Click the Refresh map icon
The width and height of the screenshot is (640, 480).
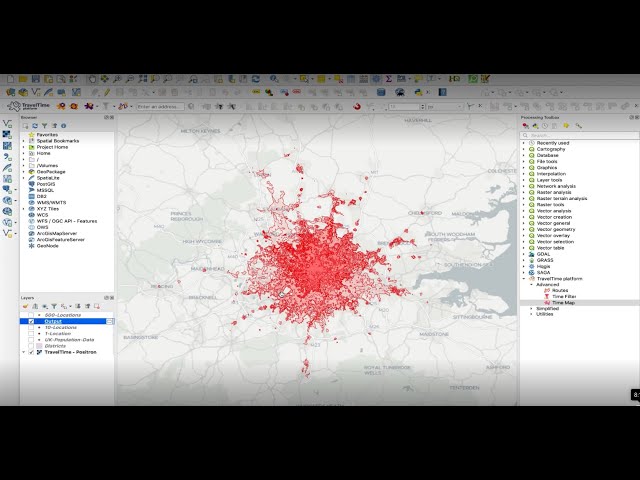coord(256,79)
